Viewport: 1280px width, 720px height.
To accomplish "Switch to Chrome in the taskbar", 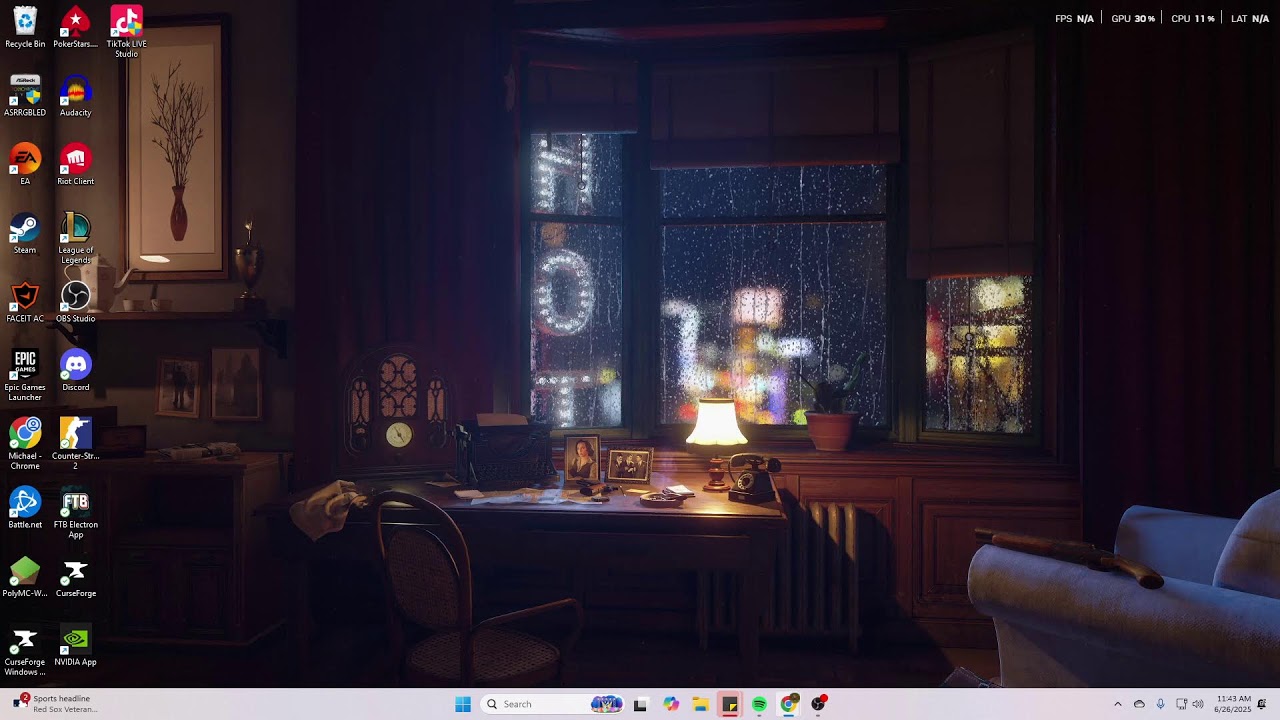I will pyautogui.click(x=789, y=704).
